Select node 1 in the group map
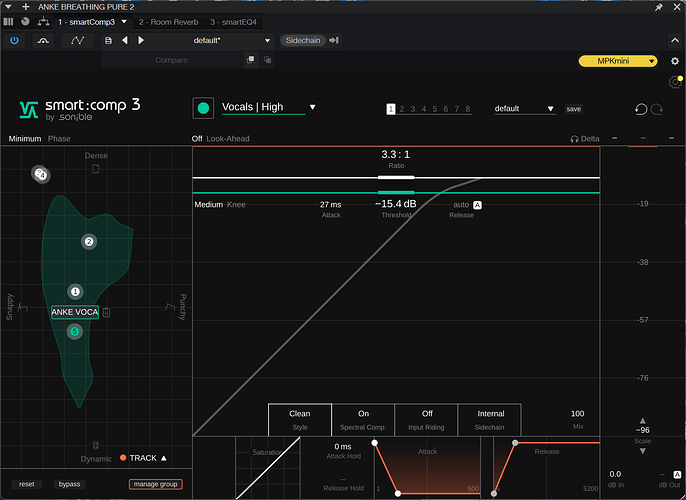Screen dimensions: 686x500 click(75, 292)
